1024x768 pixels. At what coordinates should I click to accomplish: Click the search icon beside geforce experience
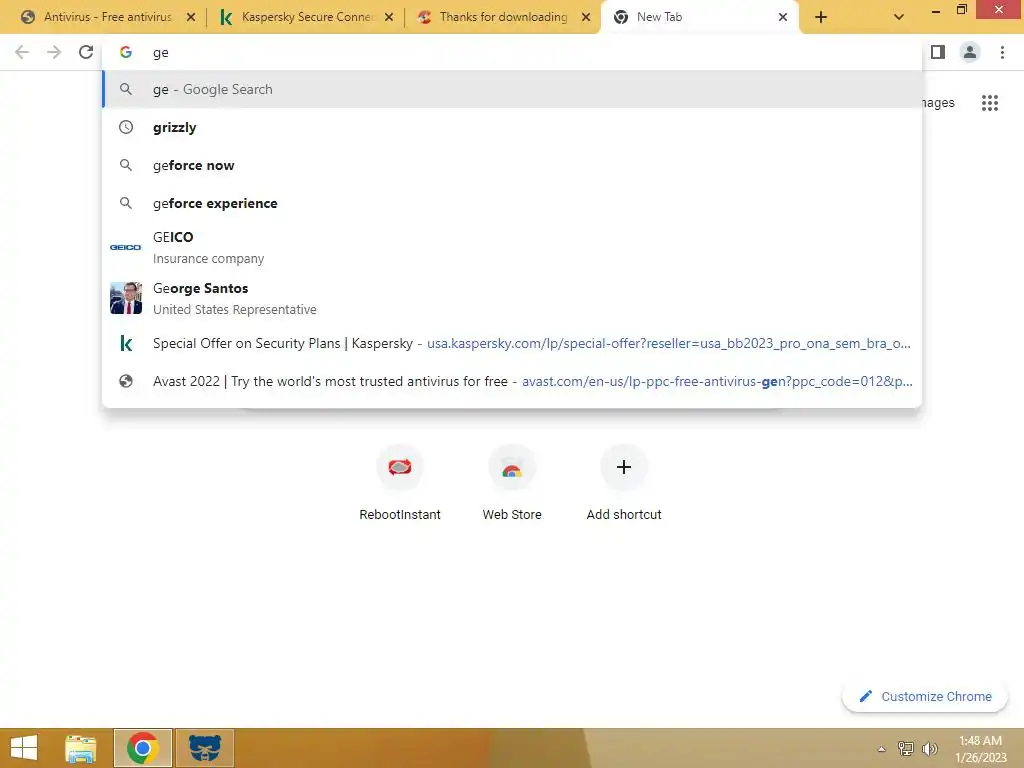126,203
